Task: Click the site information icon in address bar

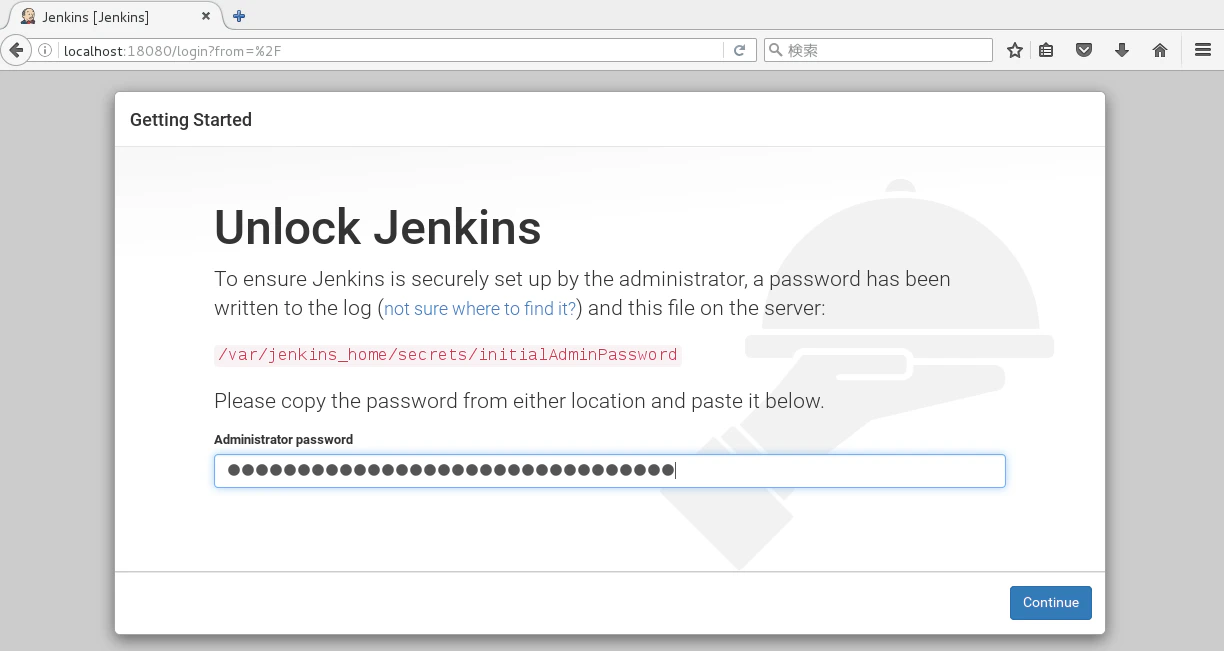Action: click(x=46, y=49)
